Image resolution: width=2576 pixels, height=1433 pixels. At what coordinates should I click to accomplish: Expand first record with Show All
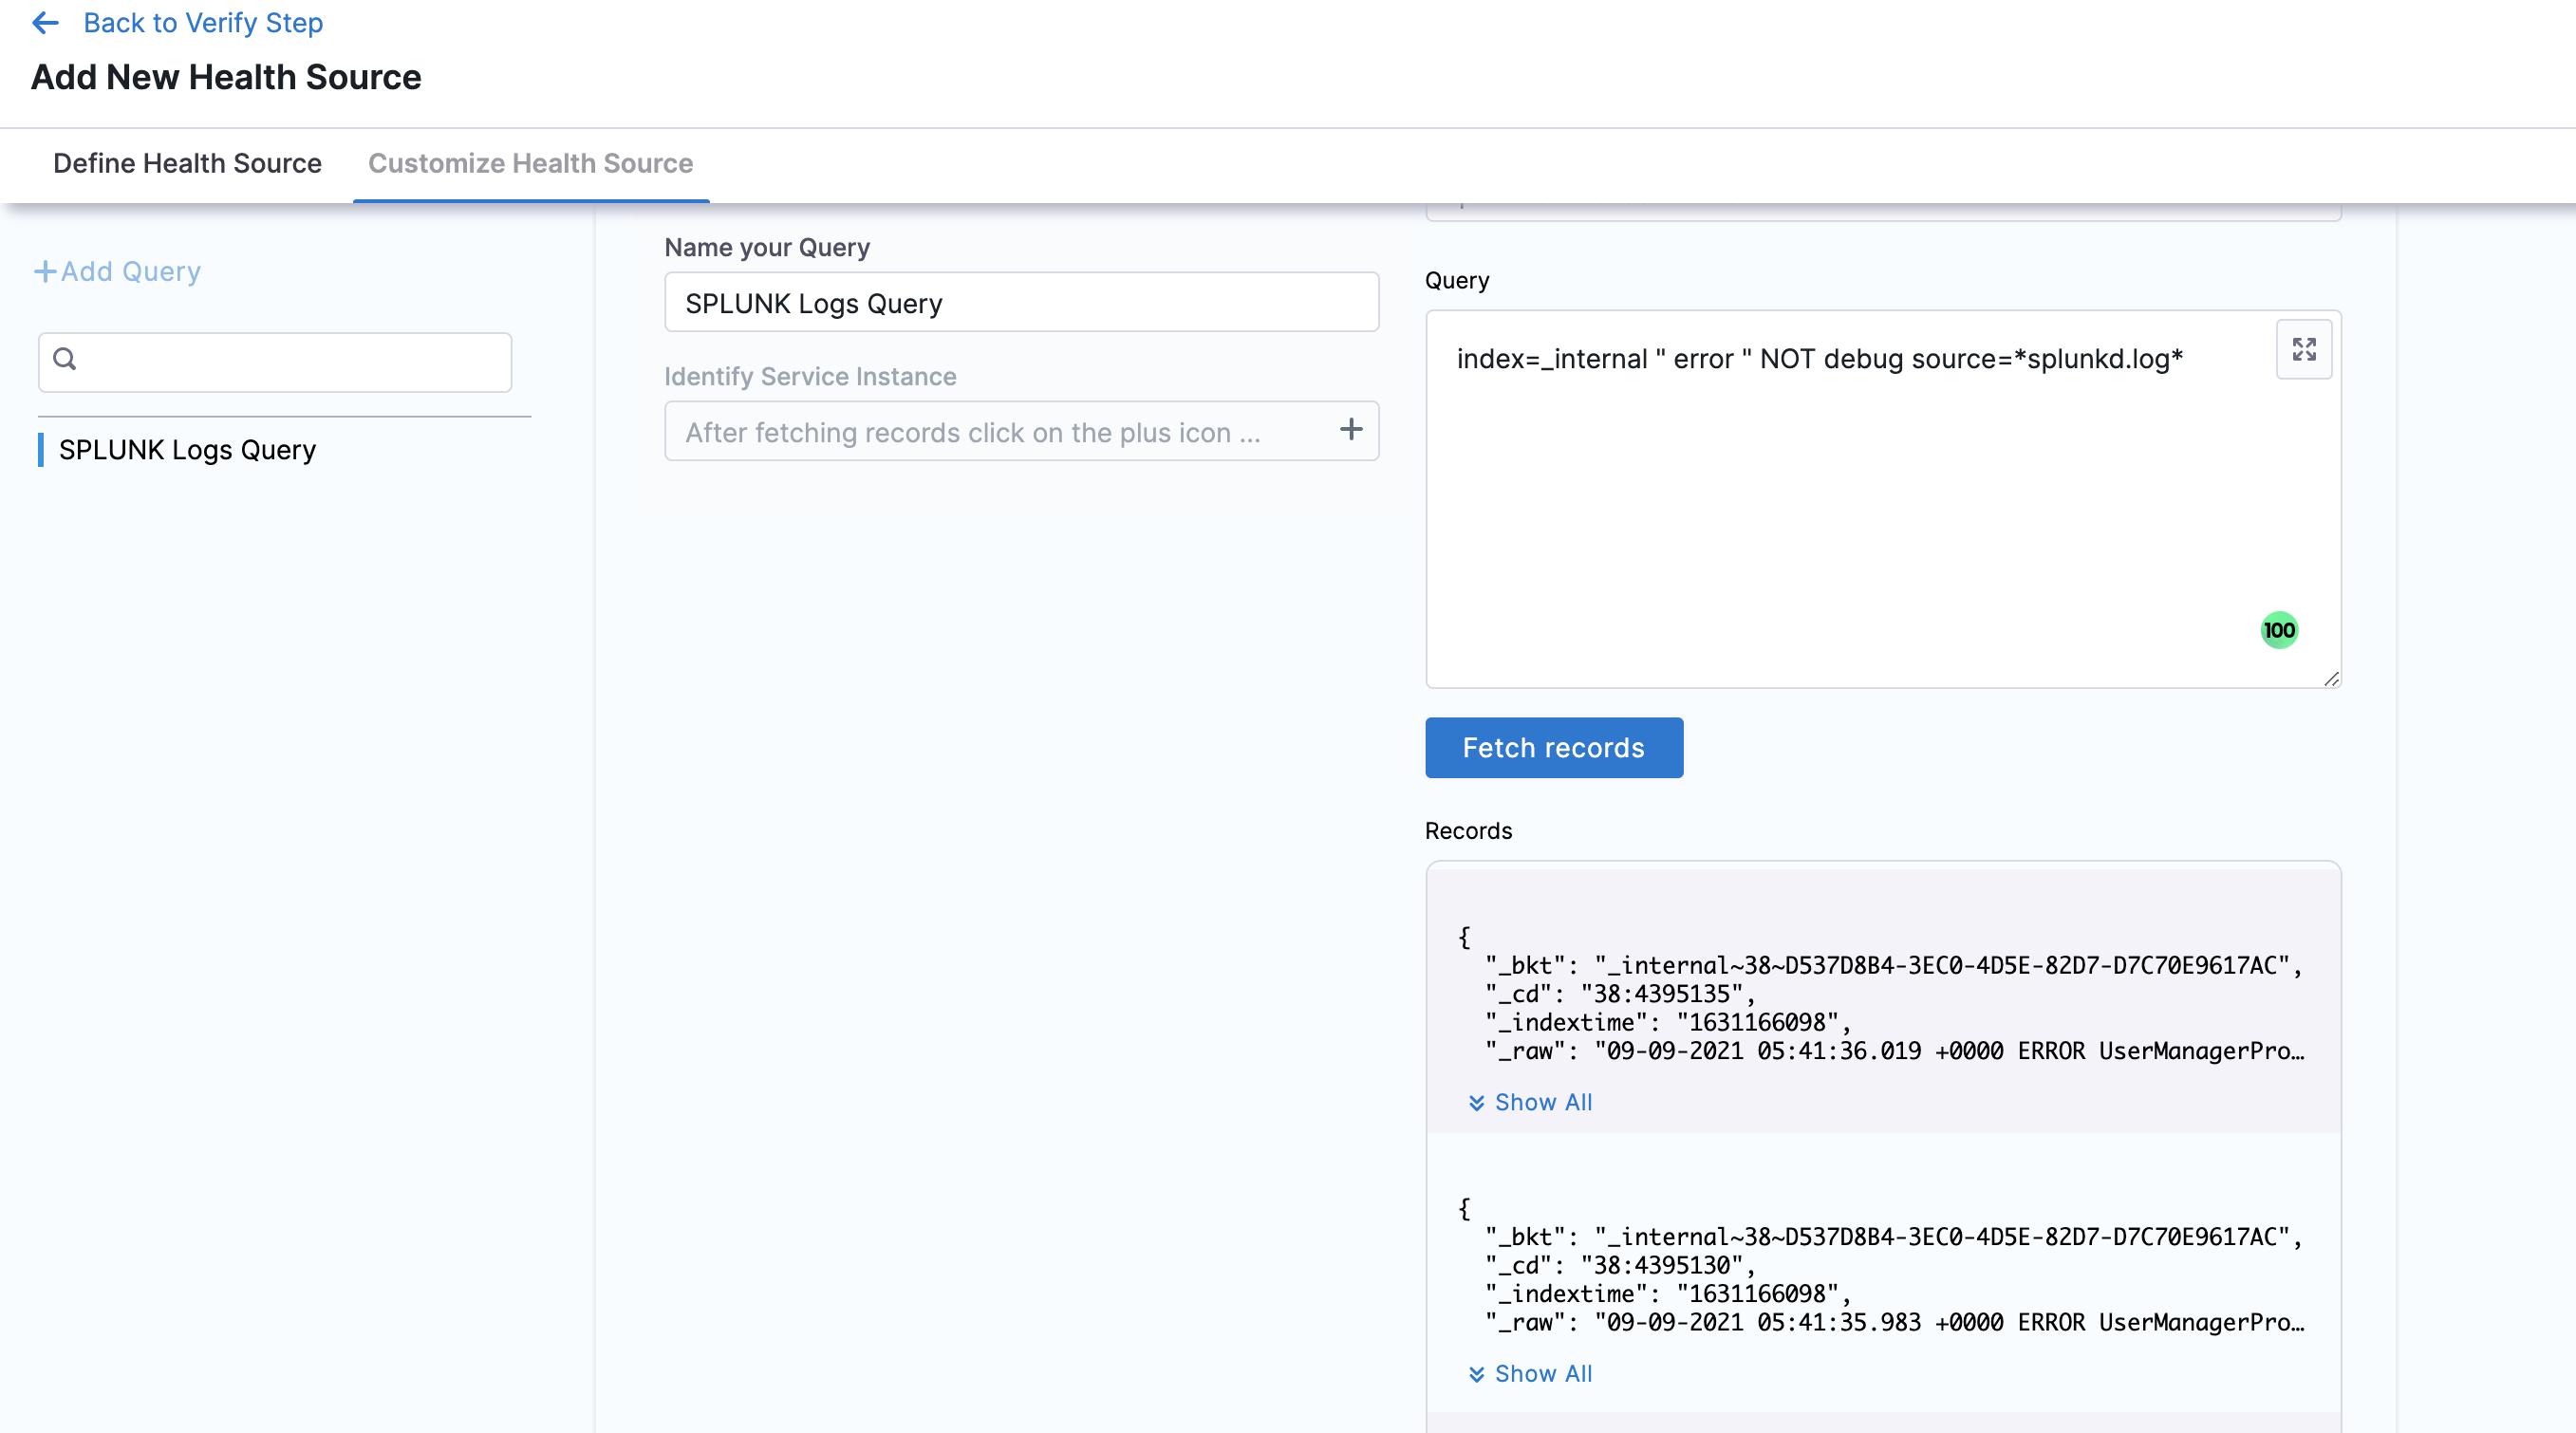[x=1543, y=1102]
